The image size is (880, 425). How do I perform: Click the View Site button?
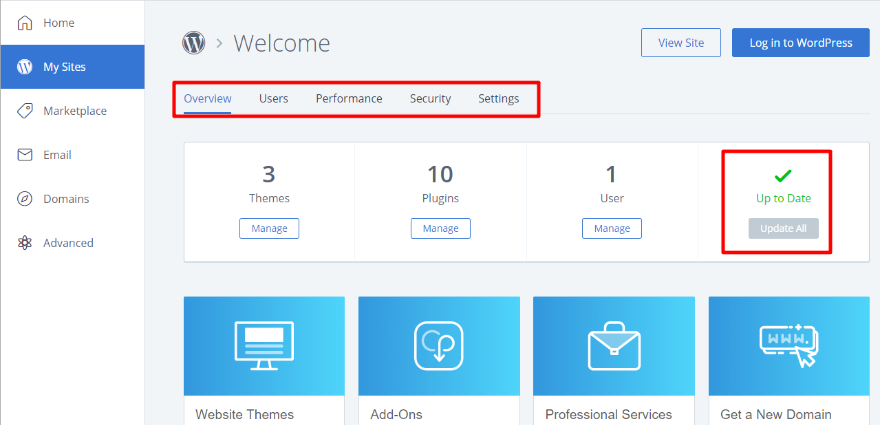click(x=681, y=43)
